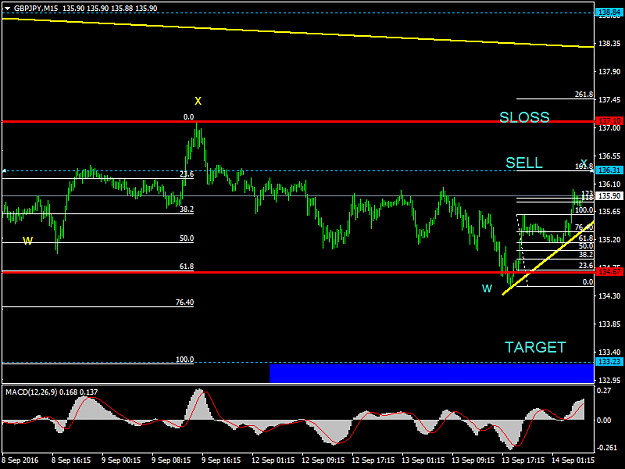
Task: Click the 14 Sep 01:15 time label
Action: pyautogui.click(x=573, y=460)
